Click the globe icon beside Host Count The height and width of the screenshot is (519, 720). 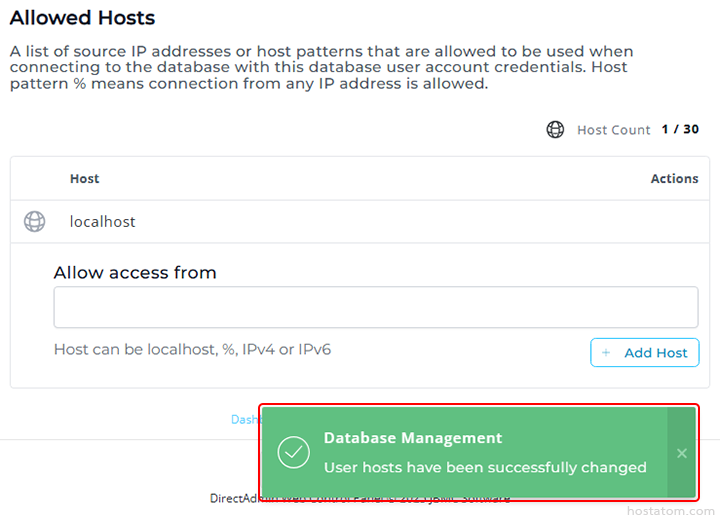[x=555, y=130]
